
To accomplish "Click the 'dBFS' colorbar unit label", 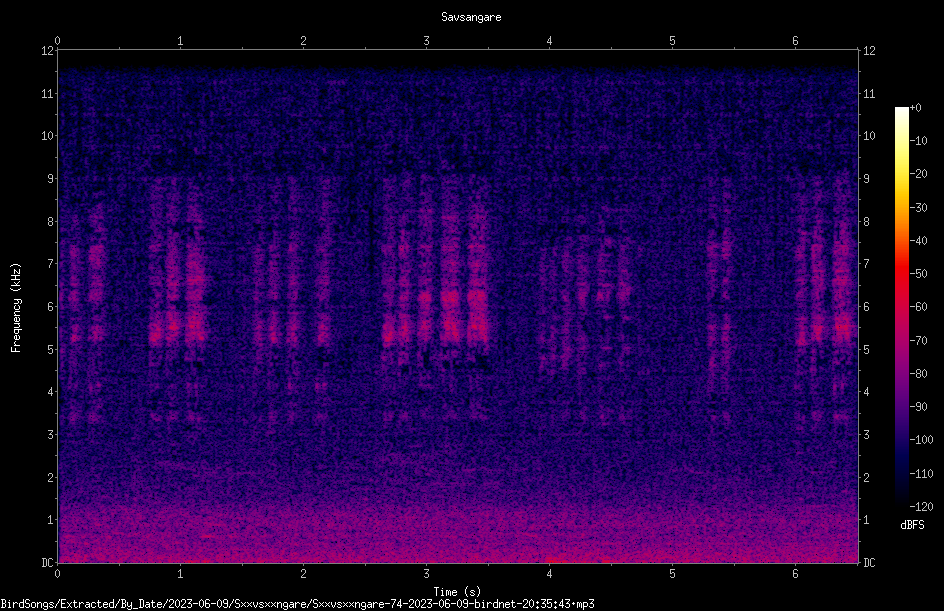I will coord(912,525).
